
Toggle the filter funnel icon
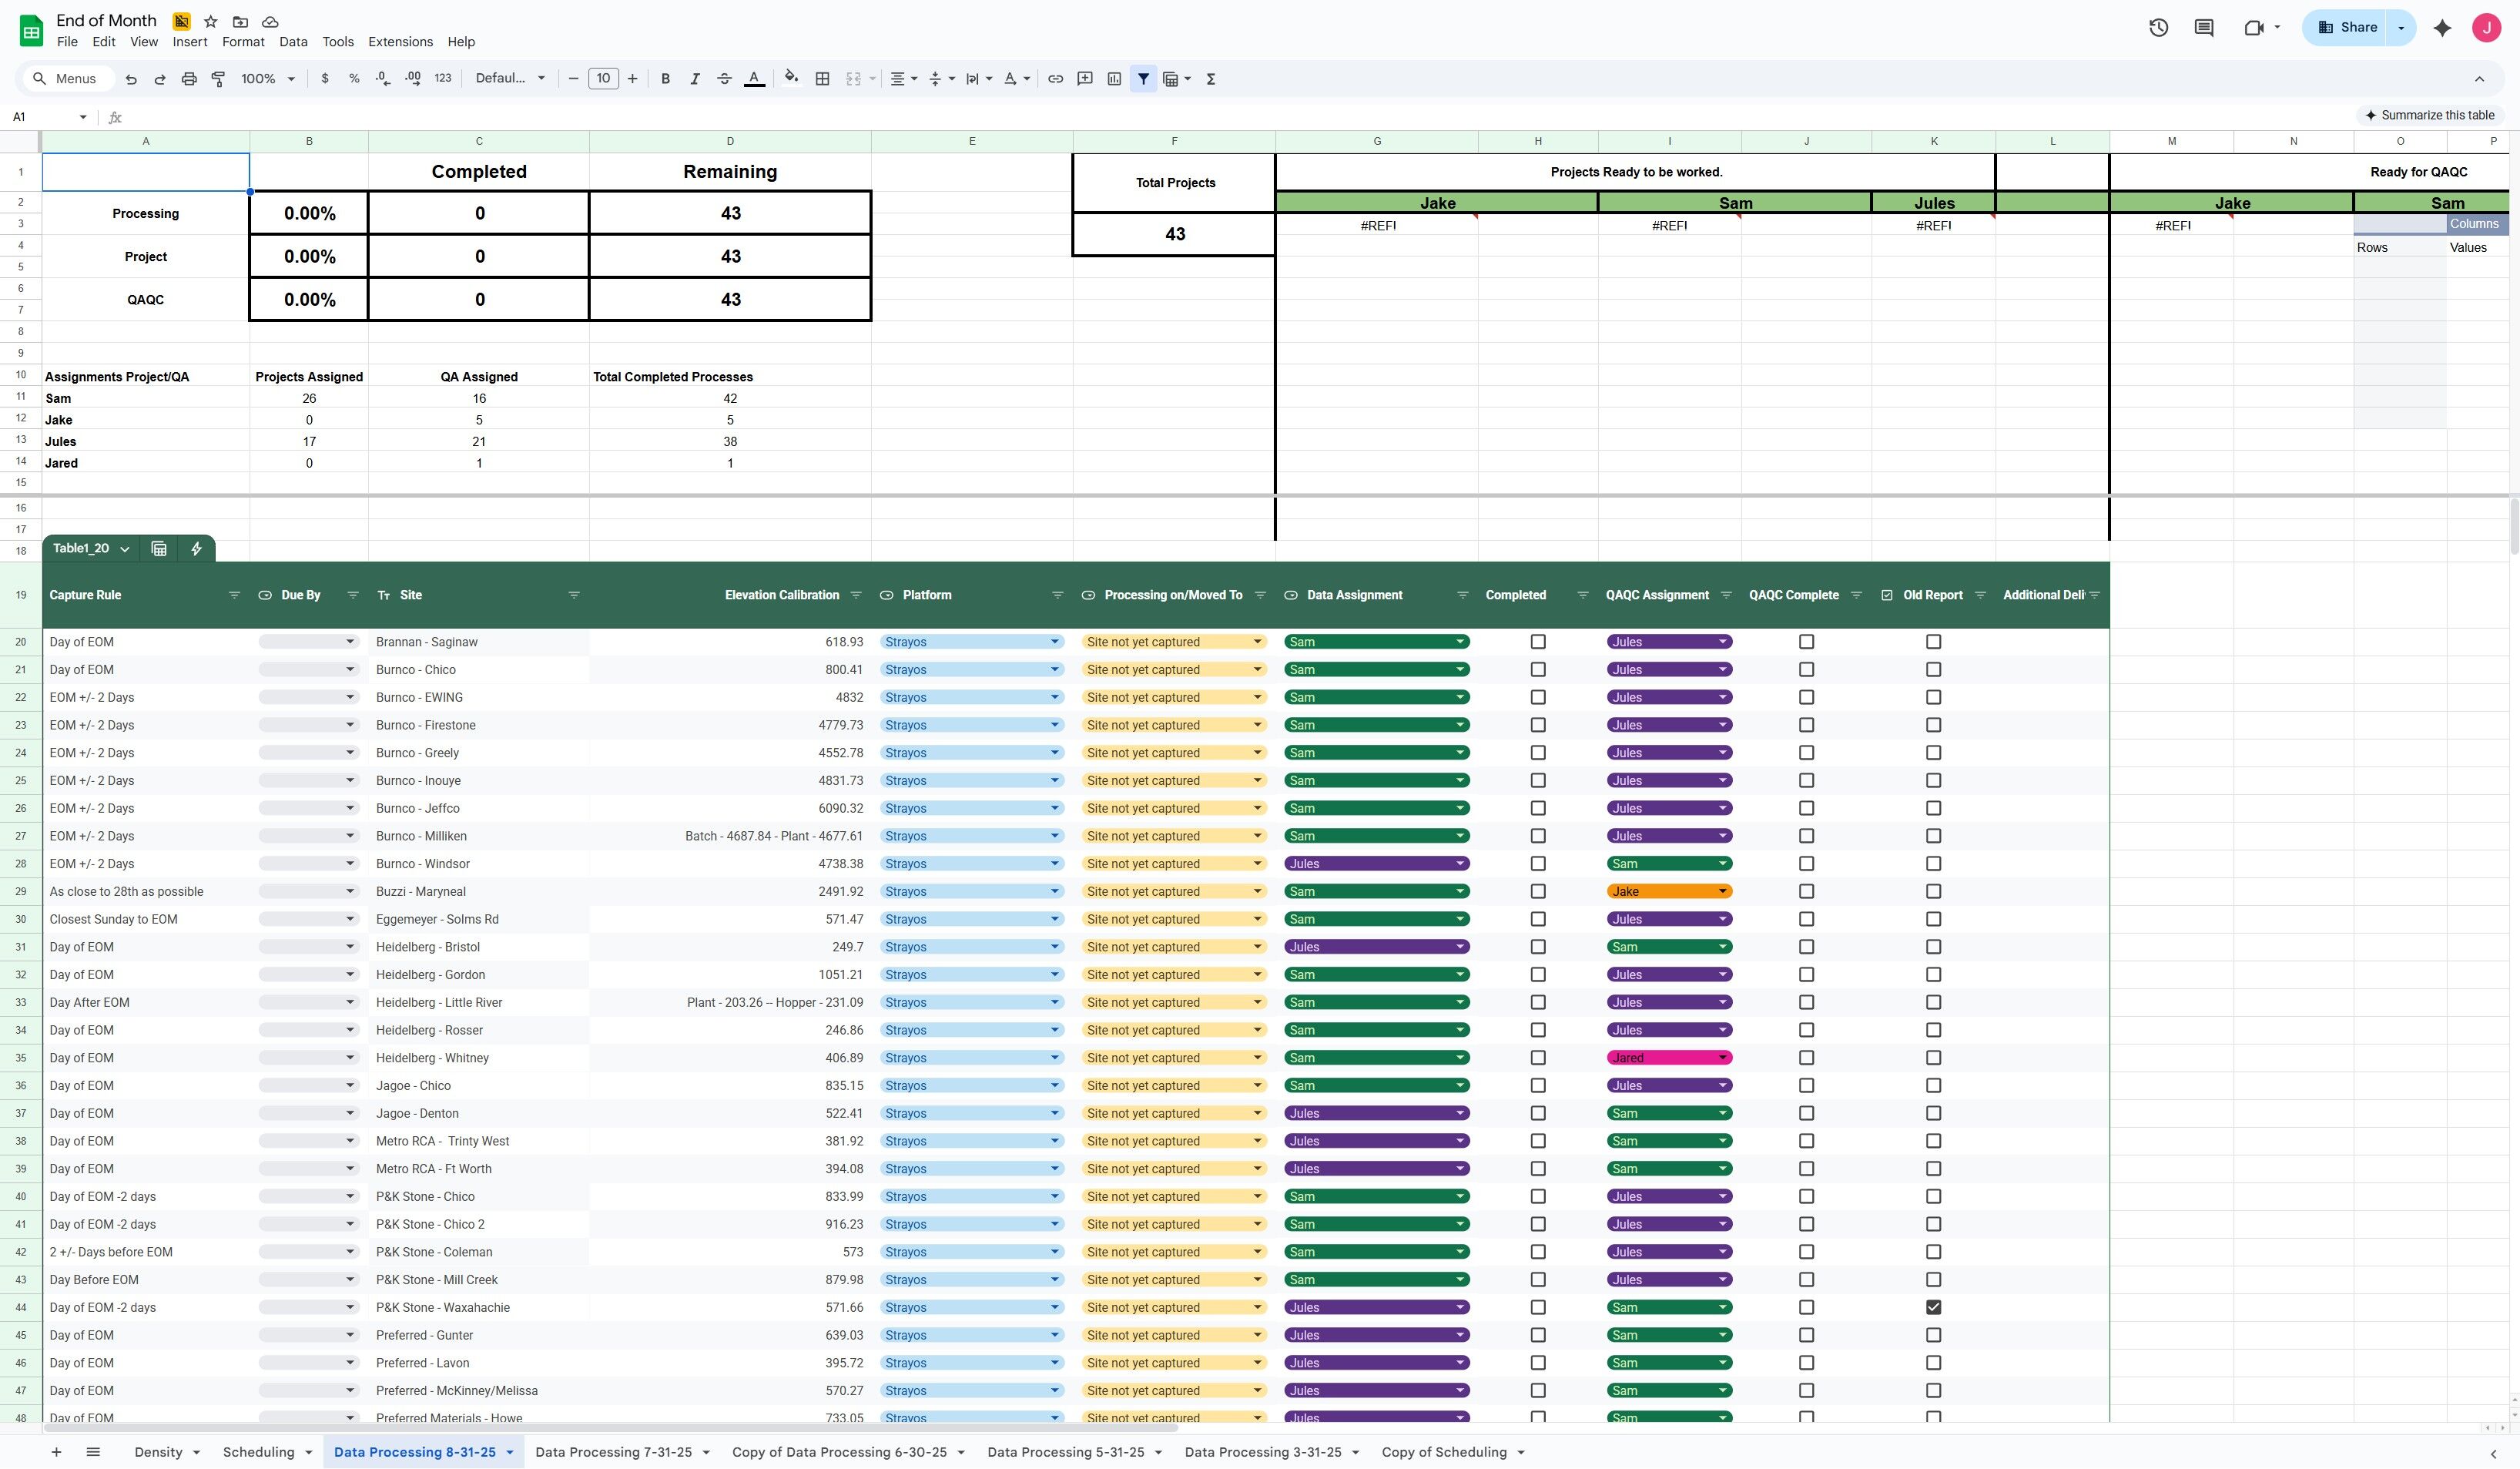[1143, 79]
